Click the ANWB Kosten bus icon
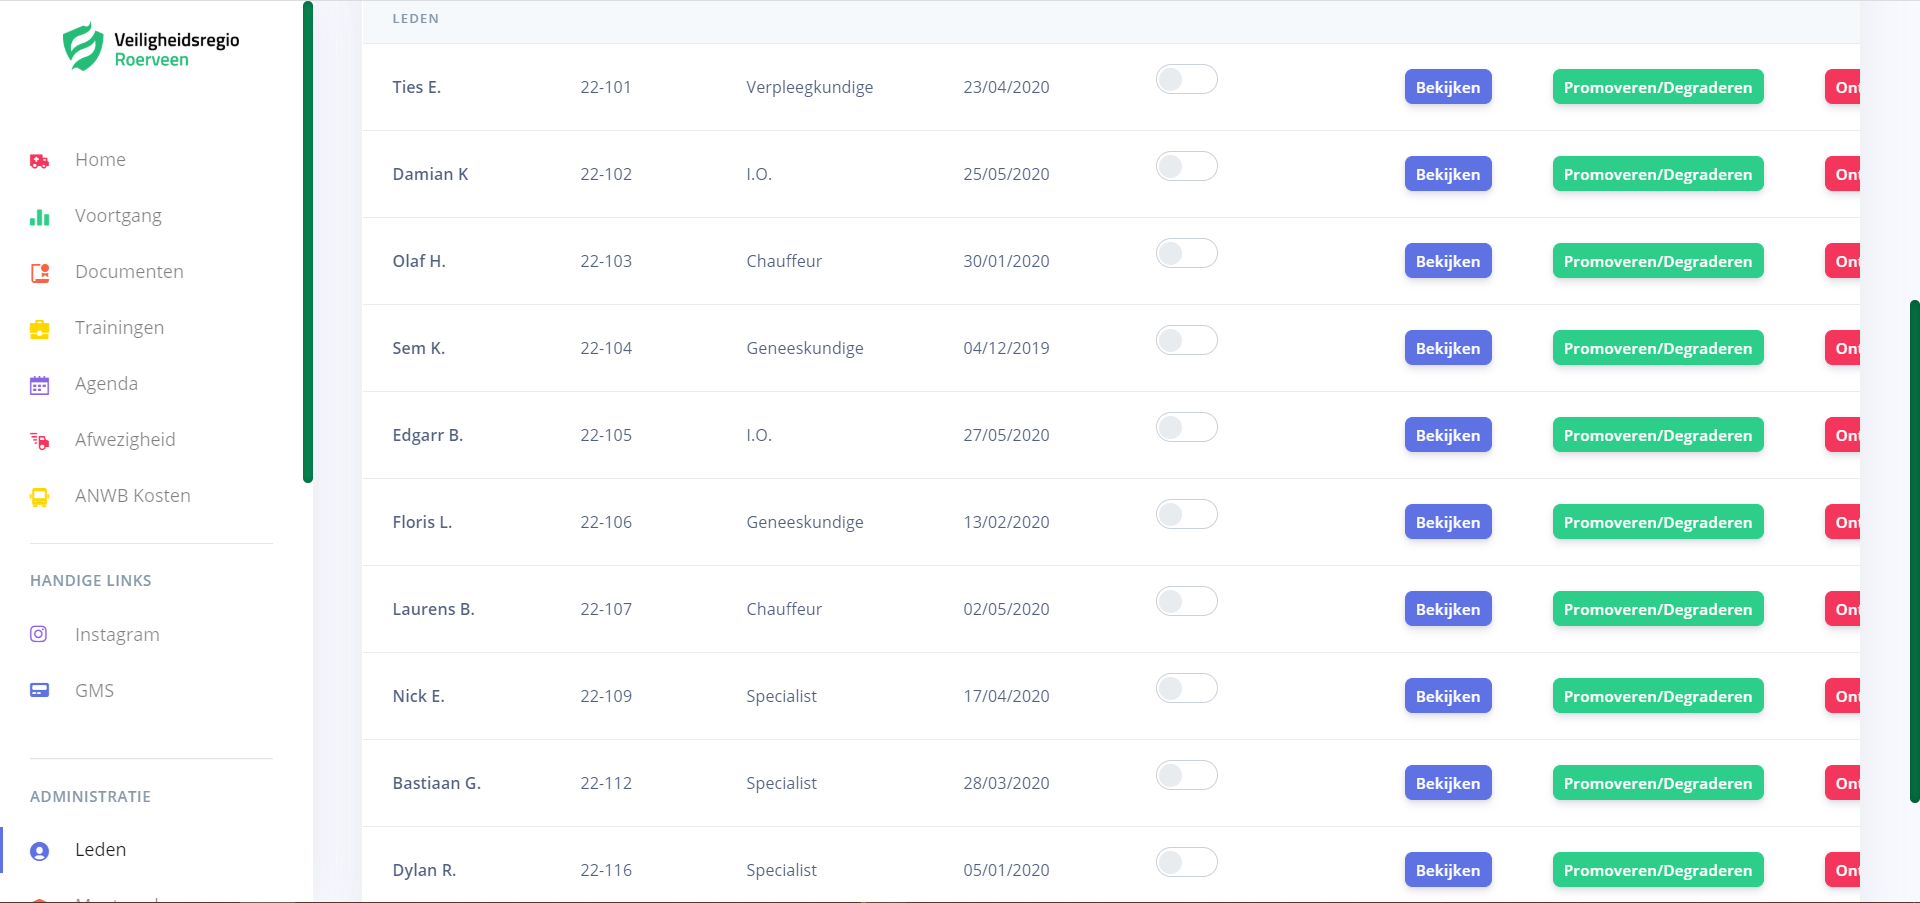1920x903 pixels. 40,497
